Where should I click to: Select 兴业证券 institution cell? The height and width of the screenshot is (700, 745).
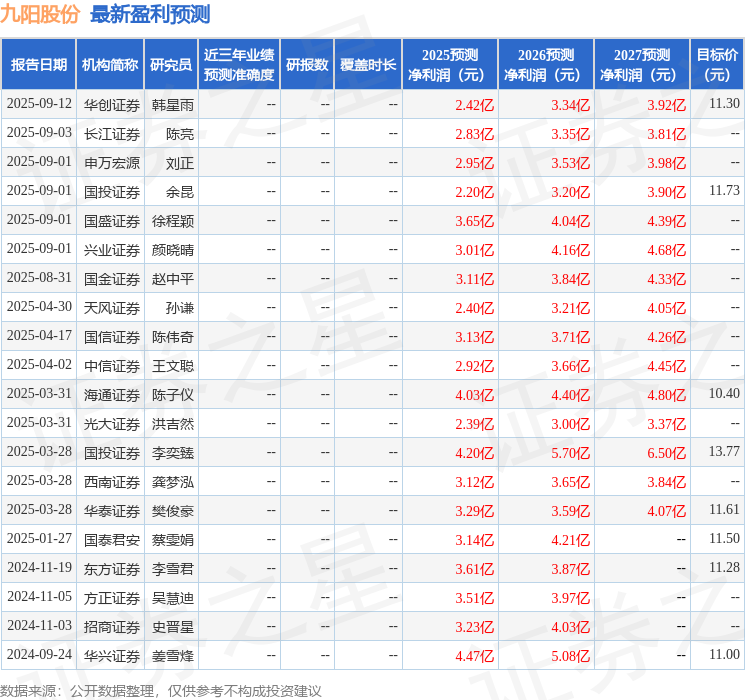point(112,250)
